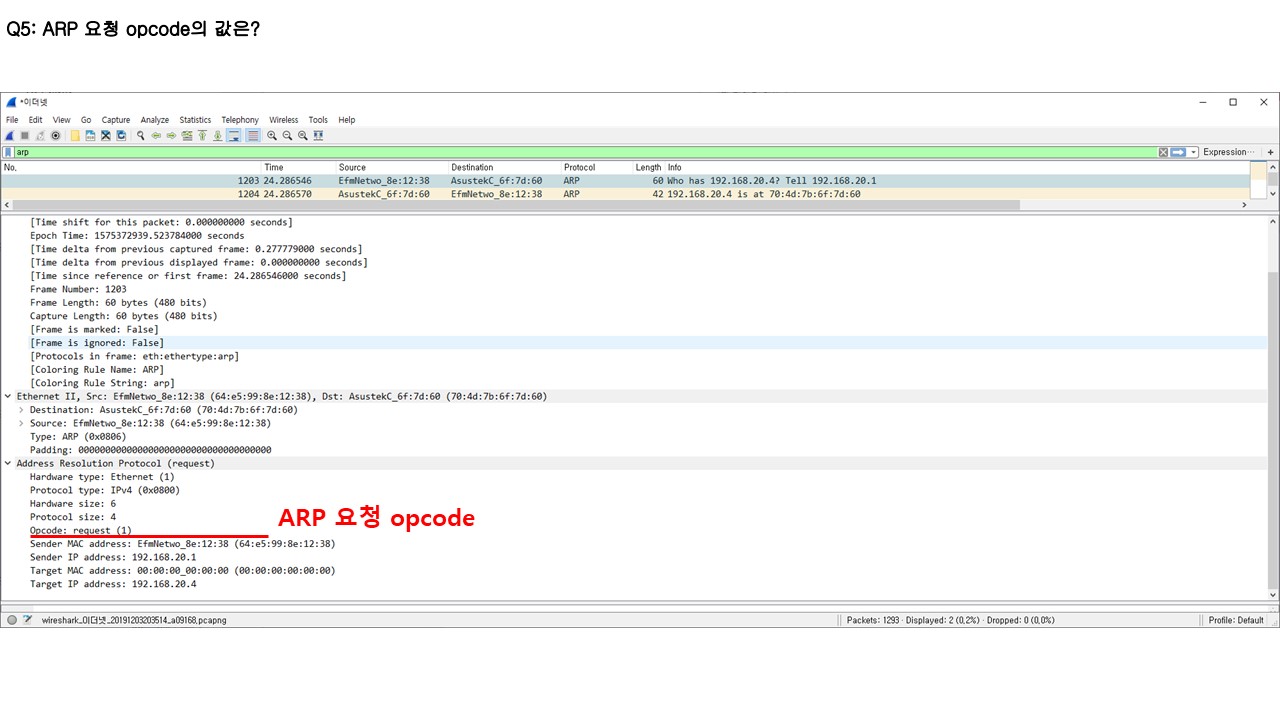Open the Expression builder
1280x720 pixels.
[1228, 152]
